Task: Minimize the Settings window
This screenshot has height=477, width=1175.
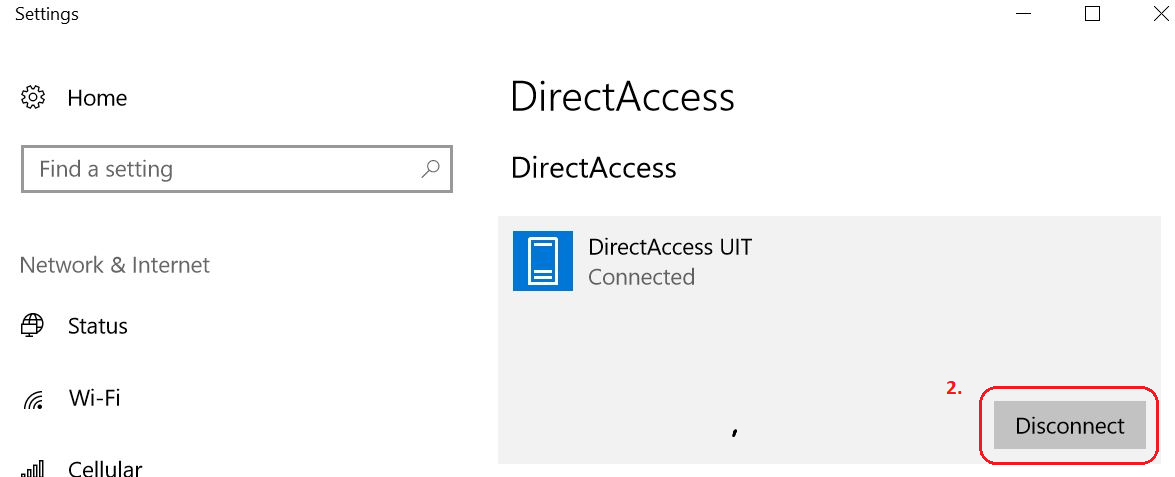Action: (1024, 14)
